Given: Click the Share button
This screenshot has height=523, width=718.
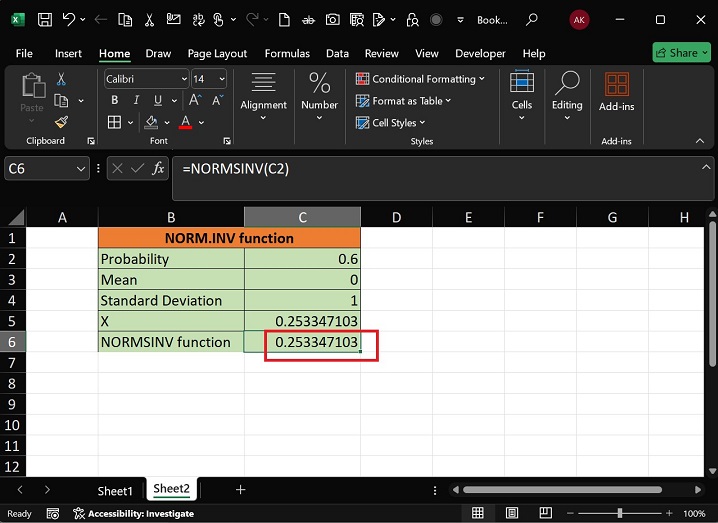Looking at the screenshot, I should [x=681, y=52].
